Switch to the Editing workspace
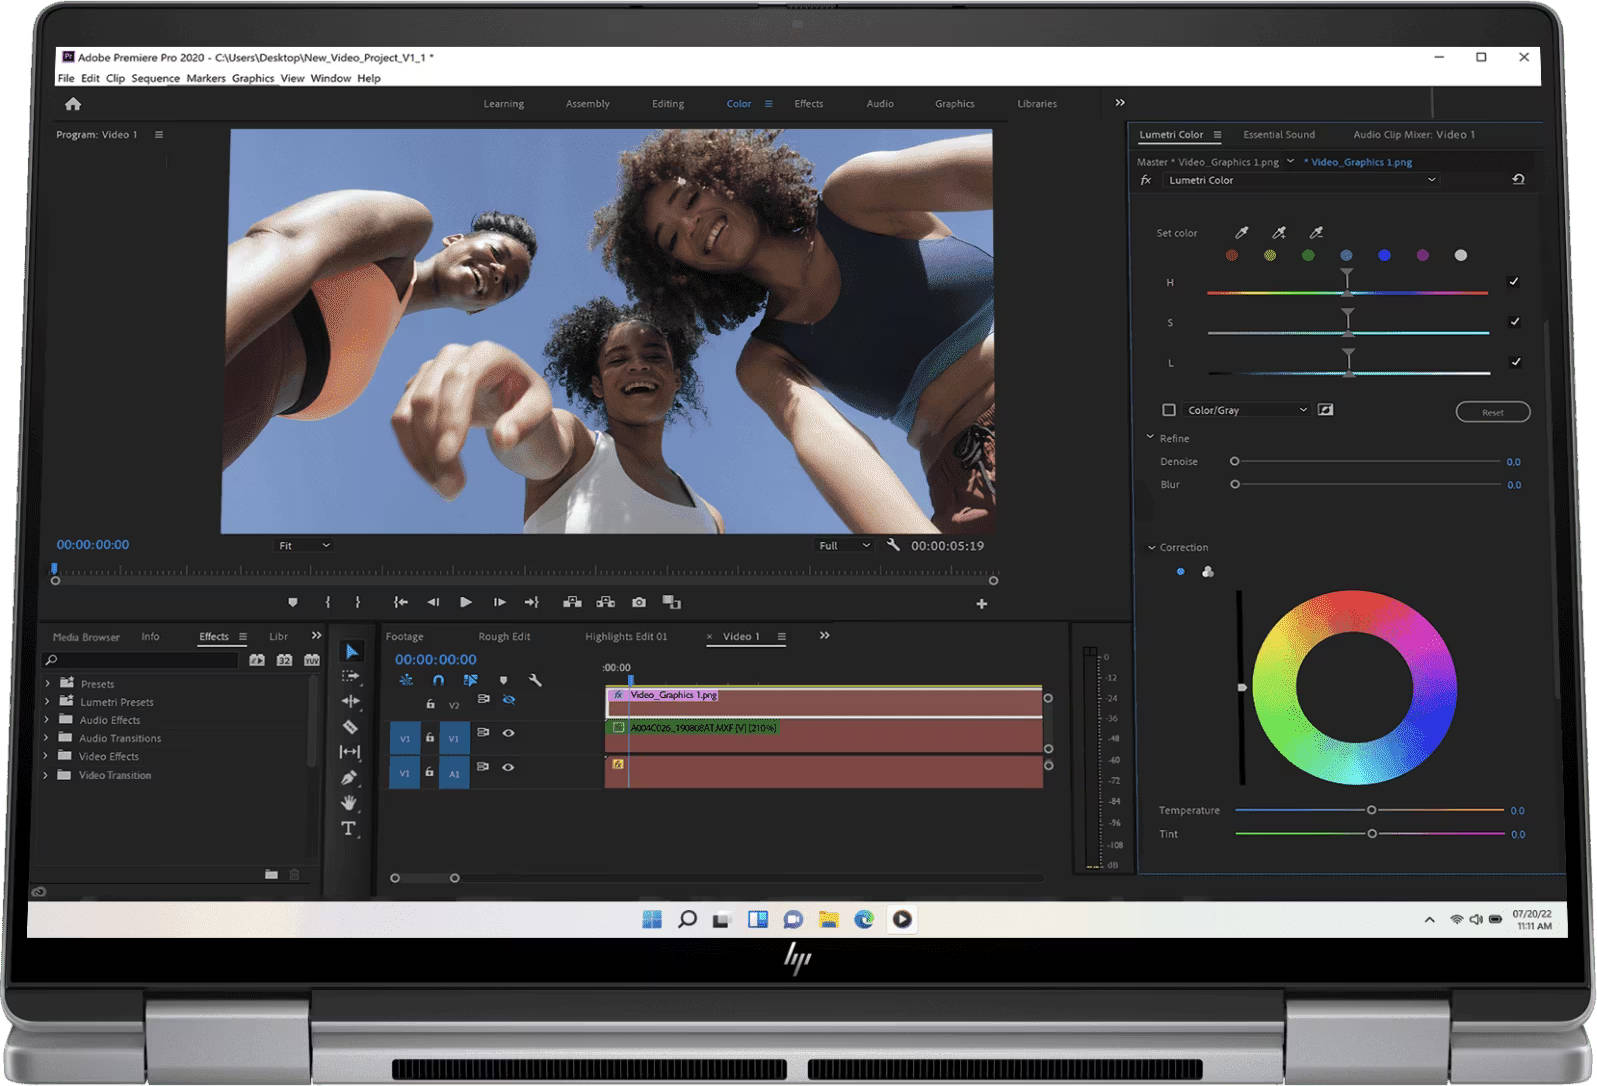1597x1086 pixels. [668, 104]
